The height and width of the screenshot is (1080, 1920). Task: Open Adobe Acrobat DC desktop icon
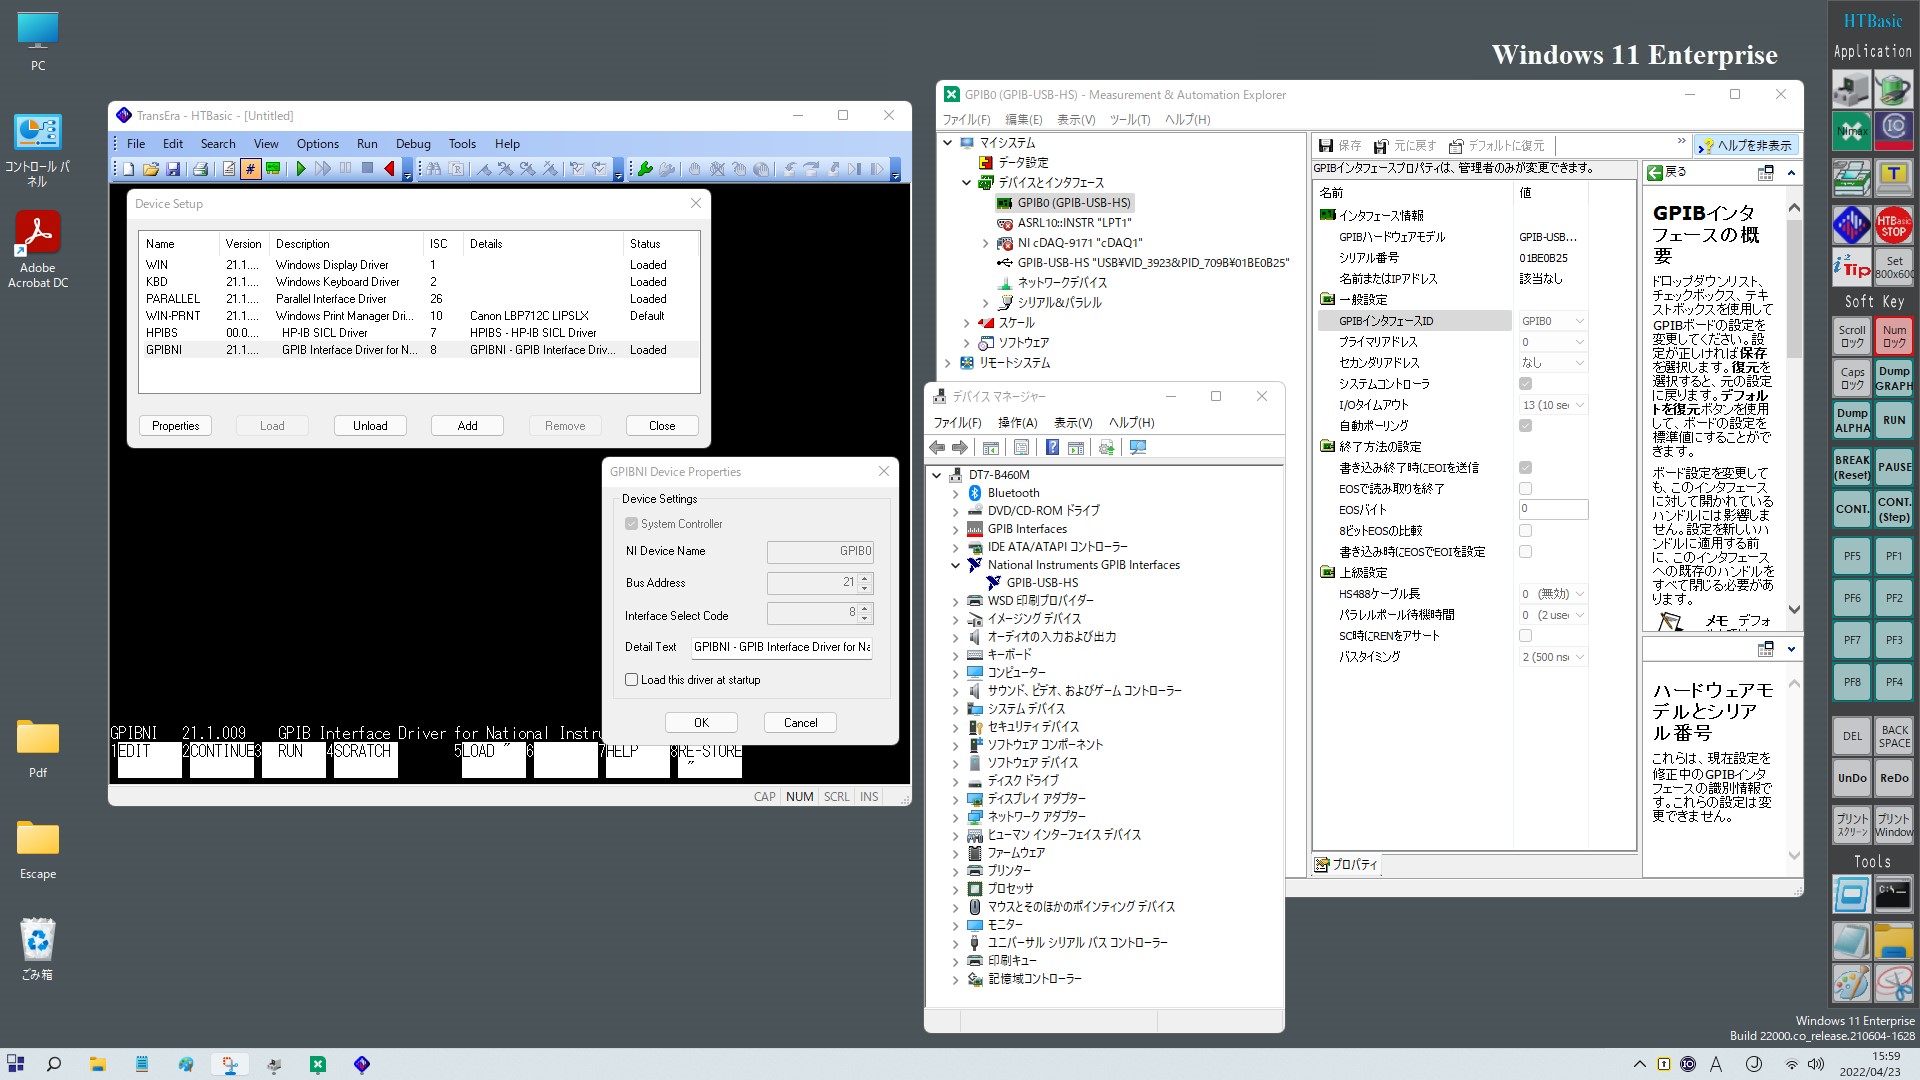(38, 250)
